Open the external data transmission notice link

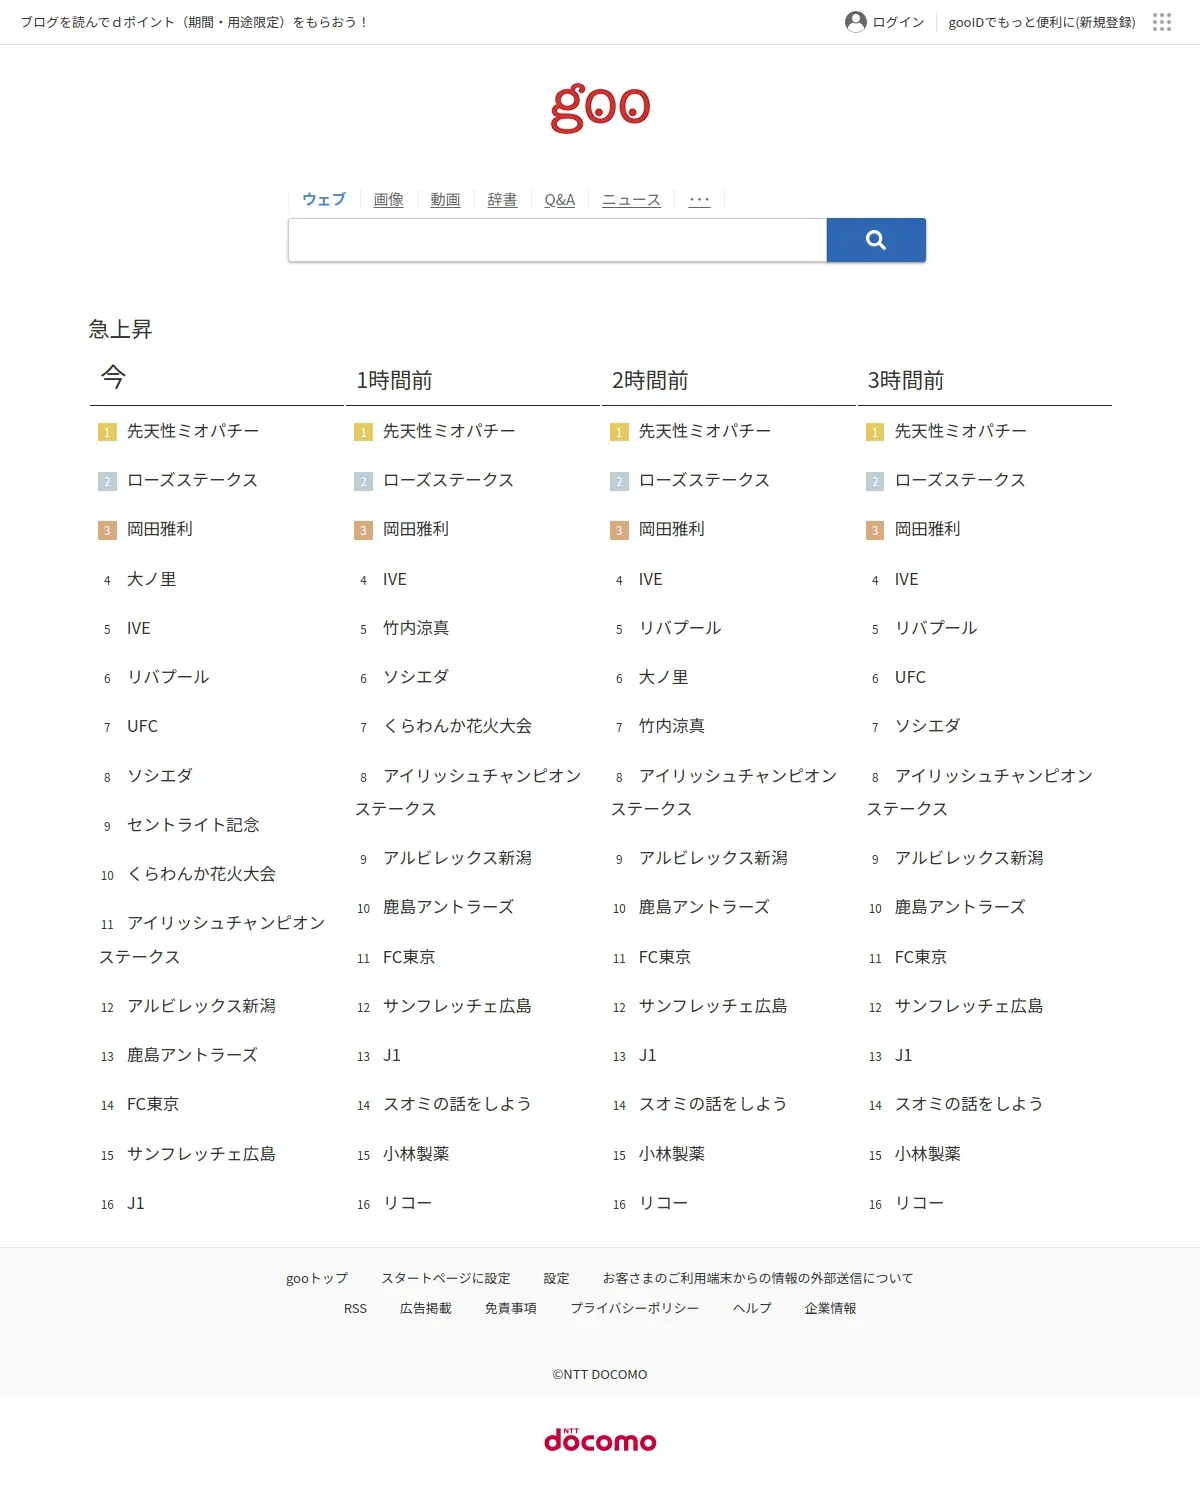pyautogui.click(x=758, y=1278)
